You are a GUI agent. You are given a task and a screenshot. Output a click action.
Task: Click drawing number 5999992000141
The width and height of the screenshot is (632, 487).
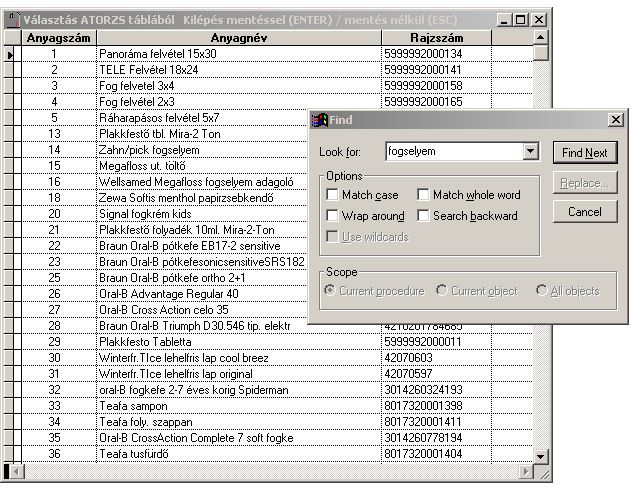(x=437, y=70)
